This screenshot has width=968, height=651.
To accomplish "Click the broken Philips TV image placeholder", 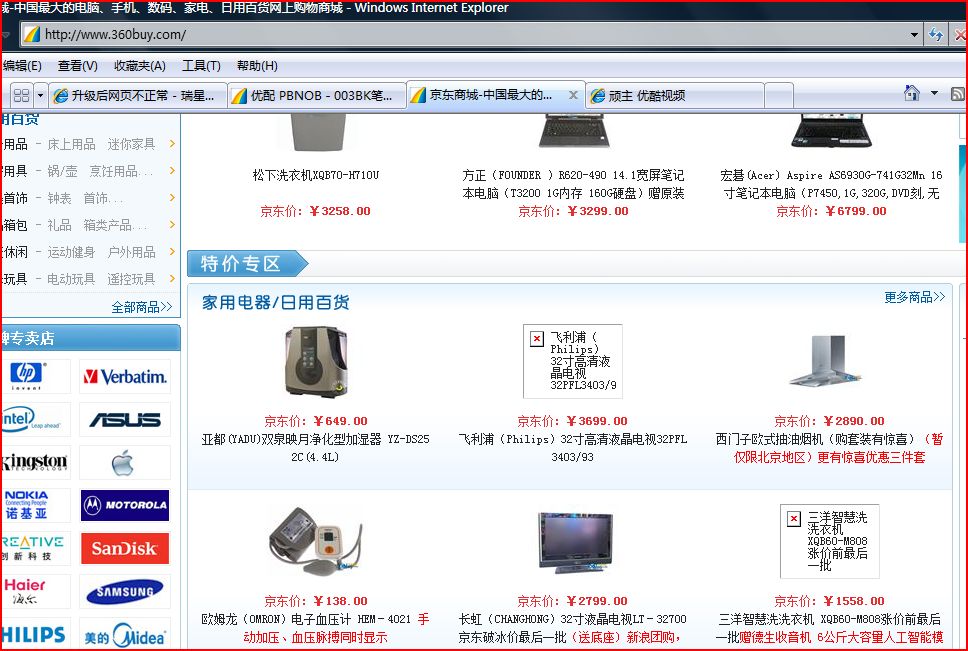I will point(572,362).
